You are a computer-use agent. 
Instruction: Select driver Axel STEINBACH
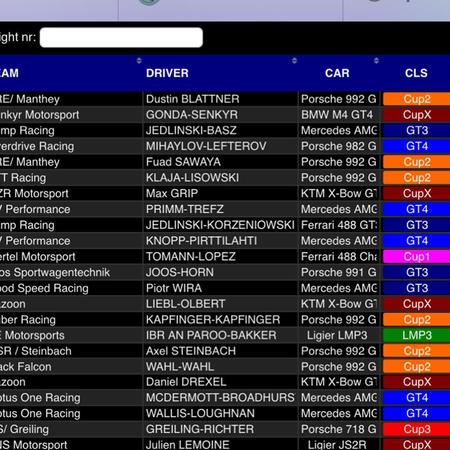(x=191, y=351)
